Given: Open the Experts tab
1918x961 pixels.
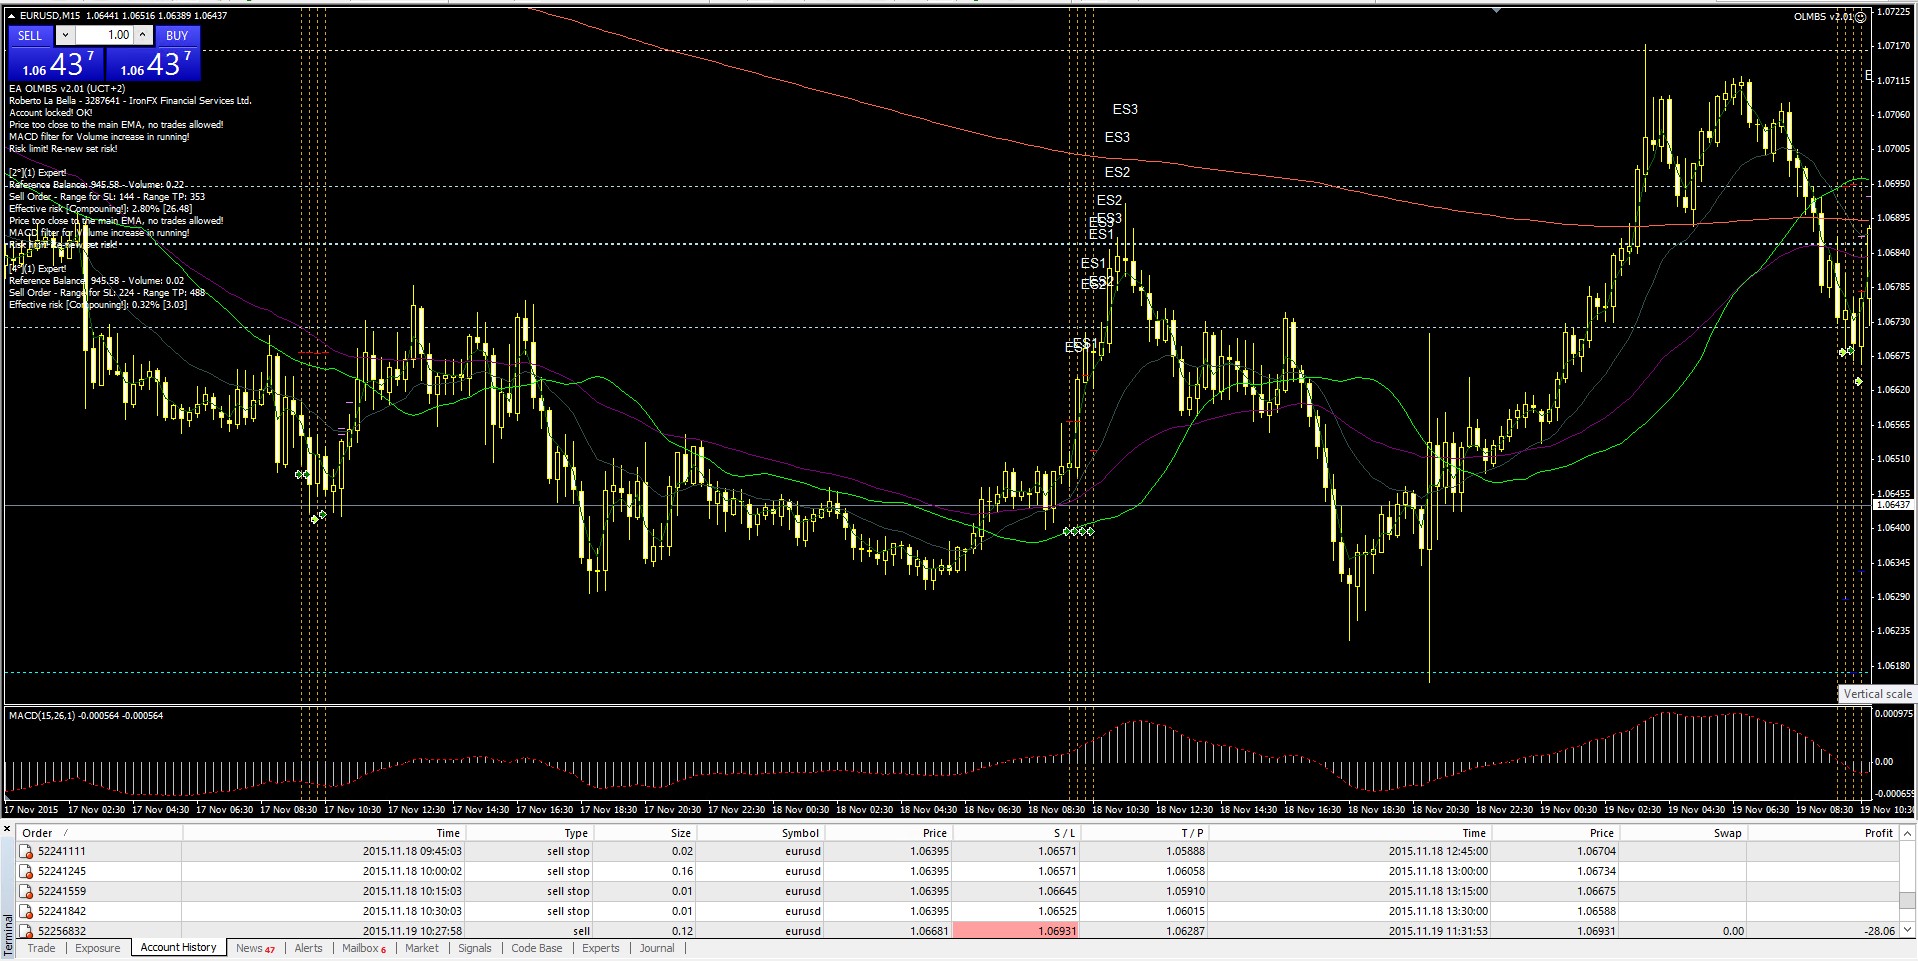Looking at the screenshot, I should pos(601,948).
